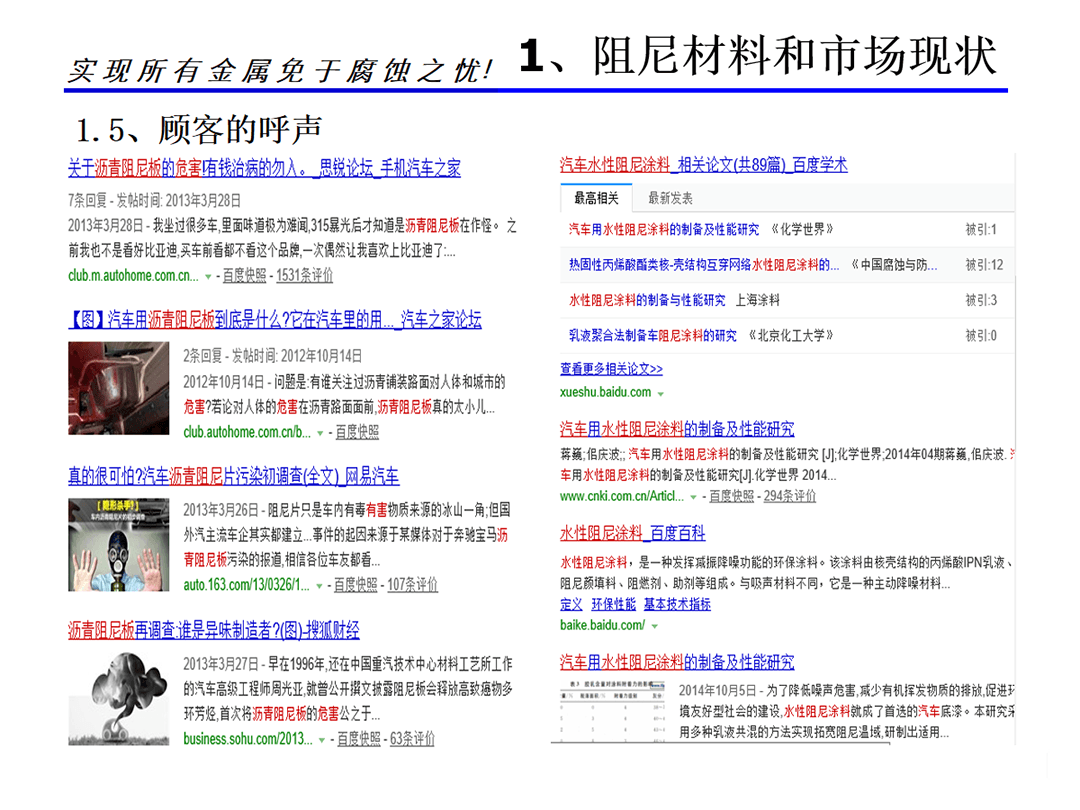Click auto.163.com/13/0326/1... green URL
The width and height of the screenshot is (1080, 810).
(247, 585)
